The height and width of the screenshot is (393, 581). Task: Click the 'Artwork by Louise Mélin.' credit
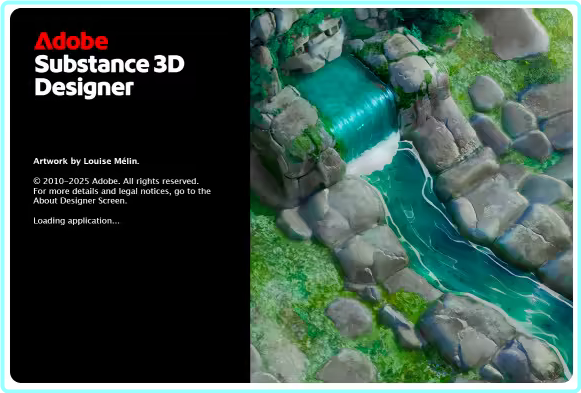click(86, 161)
